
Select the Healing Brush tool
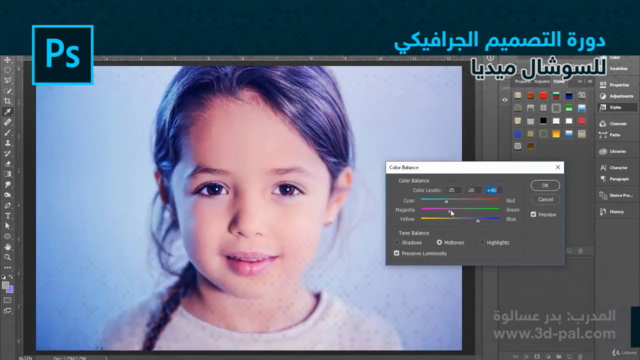pos(7,122)
